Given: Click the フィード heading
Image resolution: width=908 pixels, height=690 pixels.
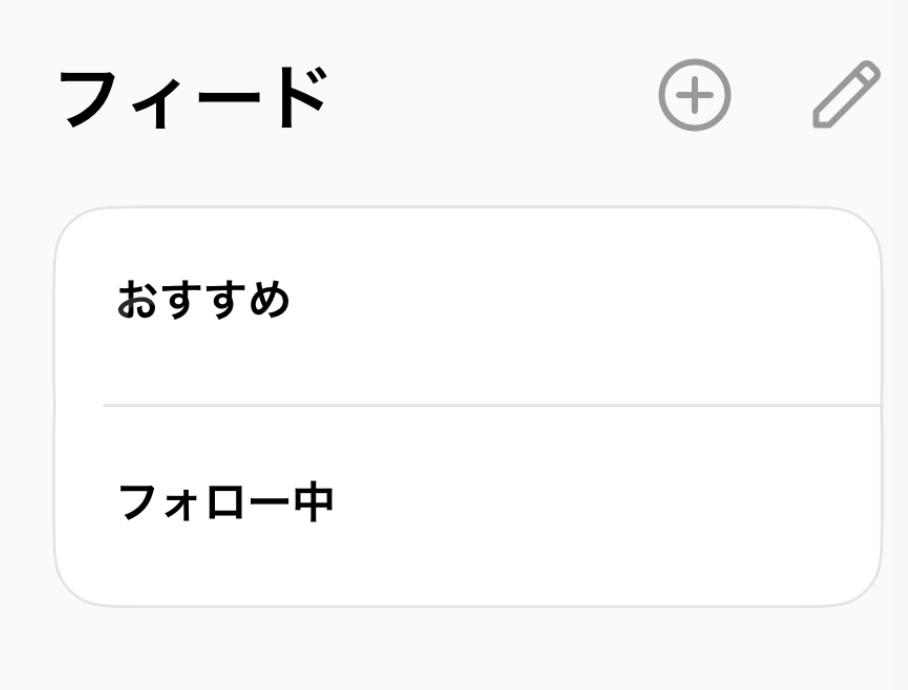Looking at the screenshot, I should (x=194, y=97).
